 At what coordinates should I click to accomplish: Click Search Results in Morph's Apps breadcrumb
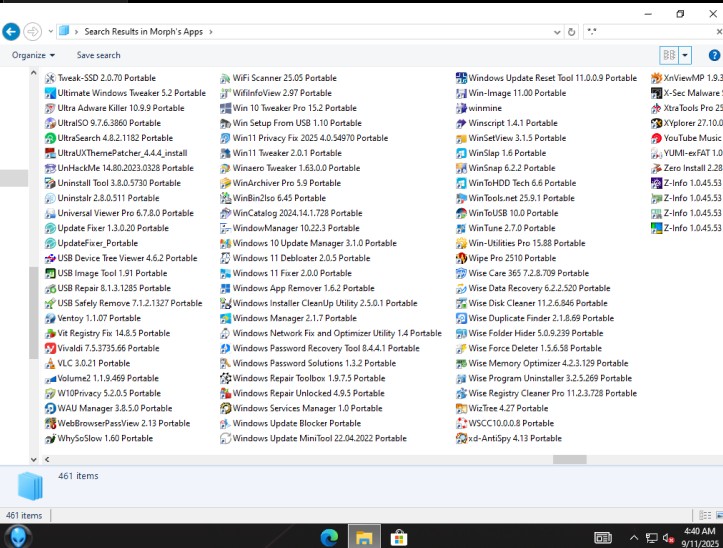[143, 32]
